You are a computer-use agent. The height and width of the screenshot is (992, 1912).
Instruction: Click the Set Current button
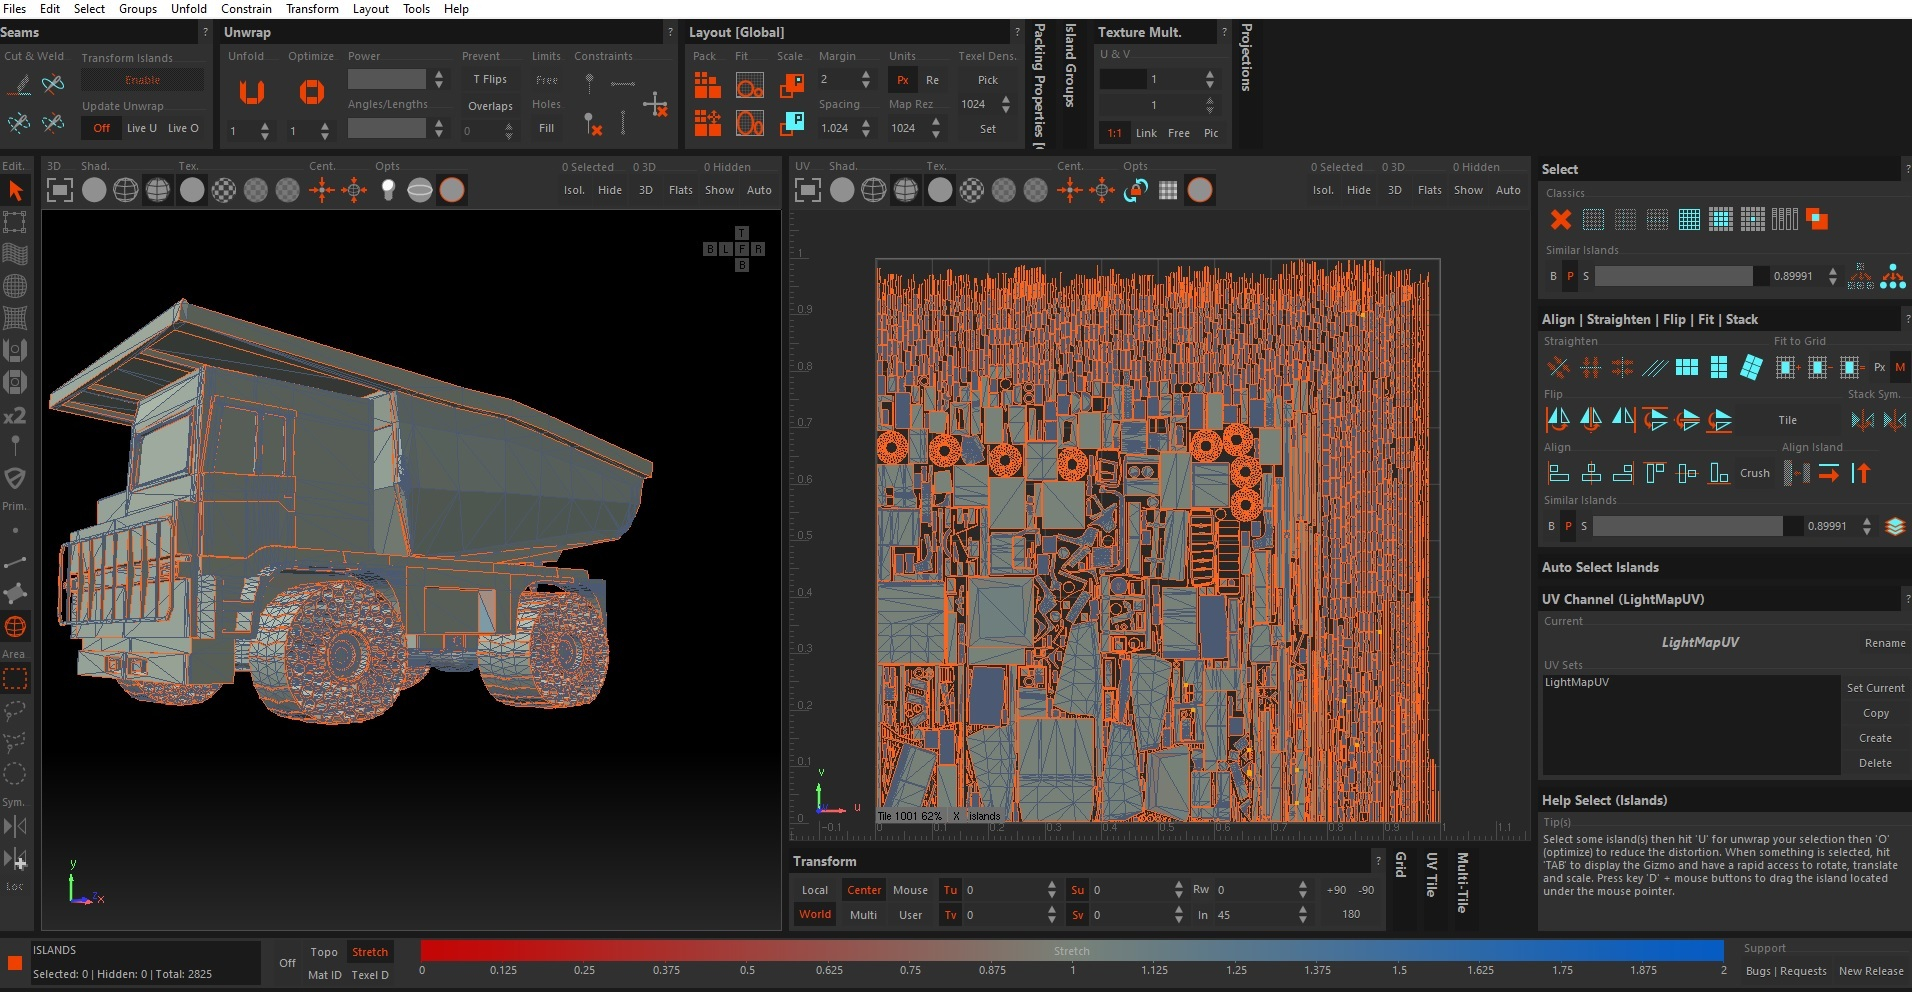1875,688
